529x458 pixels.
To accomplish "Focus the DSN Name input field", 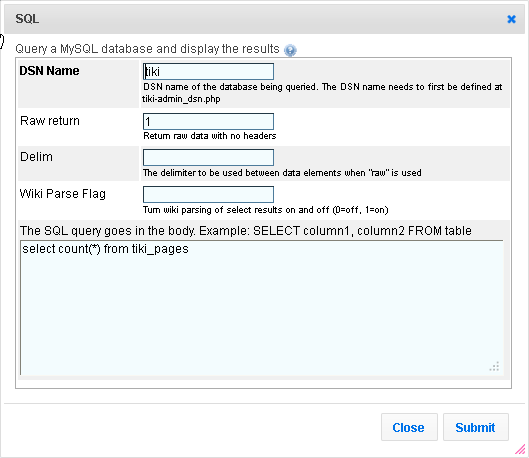I will 208,71.
